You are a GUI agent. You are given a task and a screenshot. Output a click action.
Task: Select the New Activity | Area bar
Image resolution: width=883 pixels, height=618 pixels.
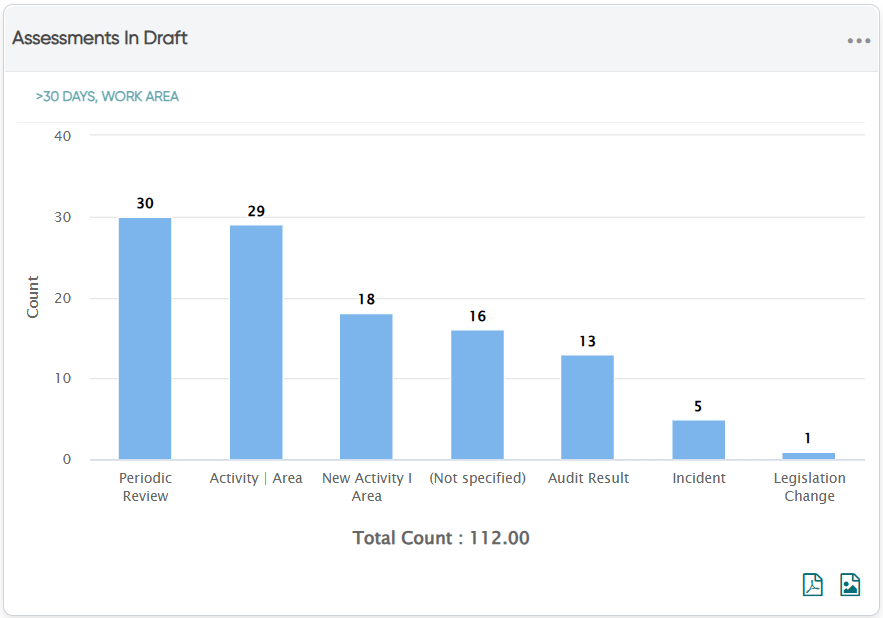click(x=366, y=386)
